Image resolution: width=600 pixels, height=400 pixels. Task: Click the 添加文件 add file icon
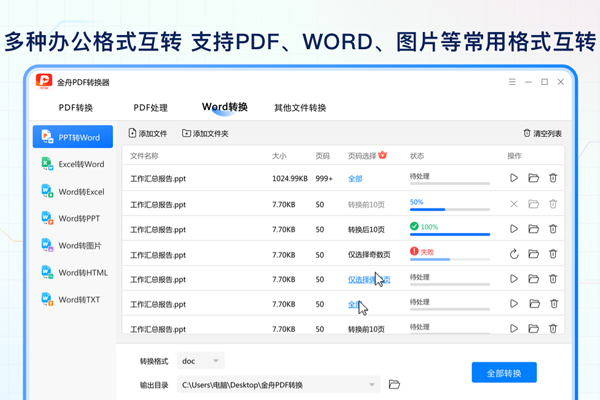click(134, 133)
